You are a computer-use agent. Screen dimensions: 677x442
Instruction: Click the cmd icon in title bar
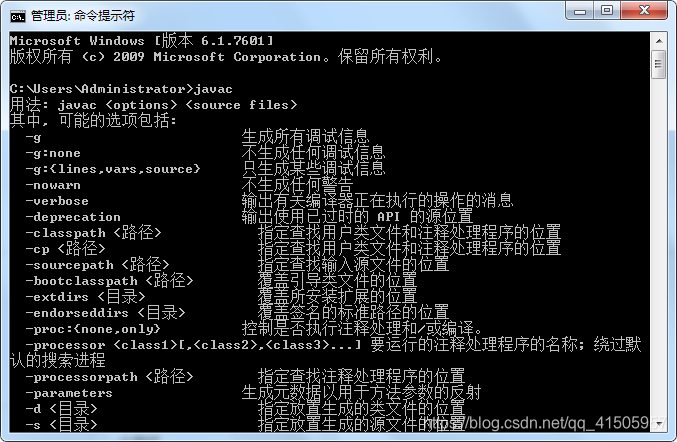pyautogui.click(x=18, y=16)
